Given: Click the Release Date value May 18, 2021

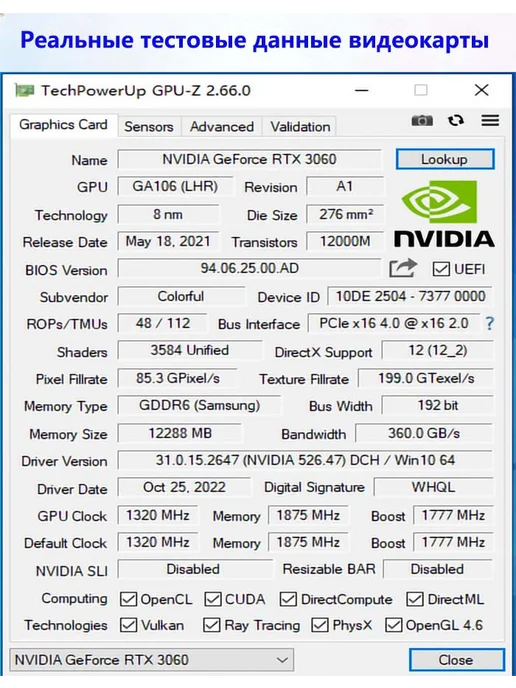Looking at the screenshot, I should pos(168,241).
